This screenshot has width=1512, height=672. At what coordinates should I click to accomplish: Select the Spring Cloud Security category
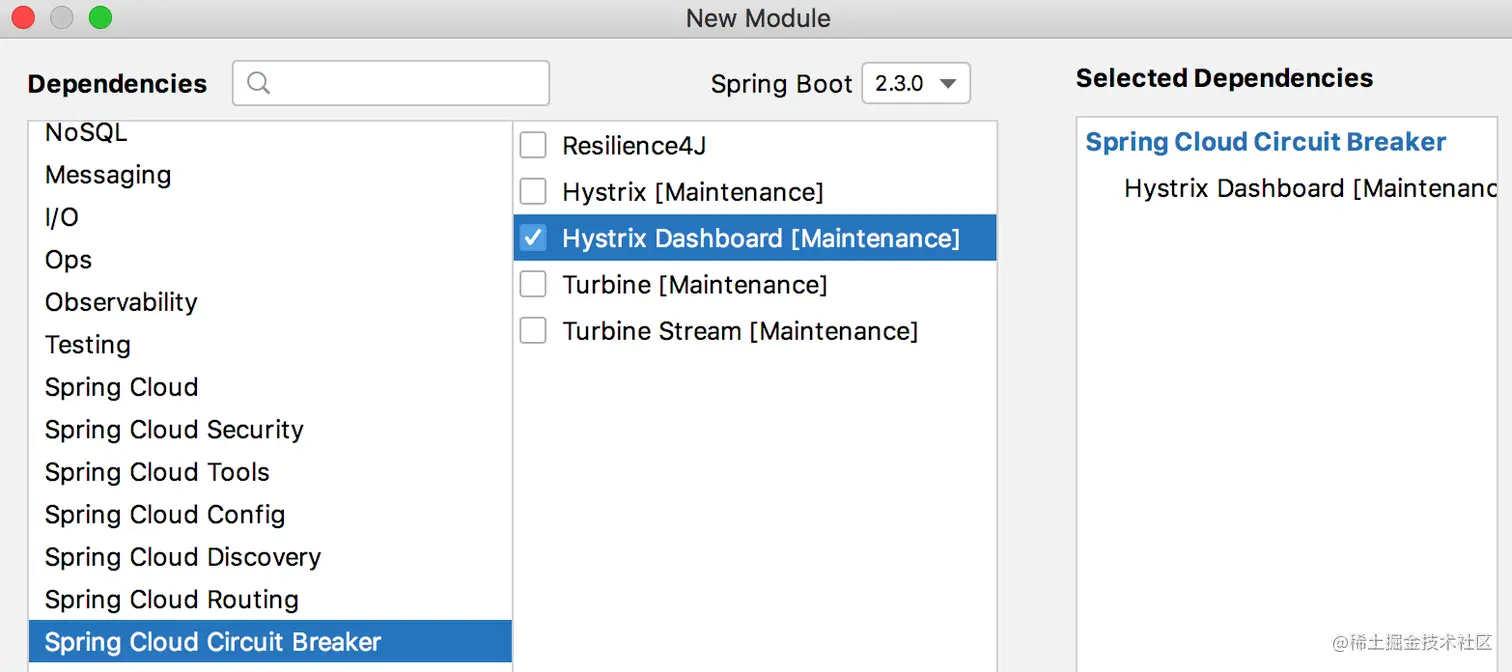[174, 430]
